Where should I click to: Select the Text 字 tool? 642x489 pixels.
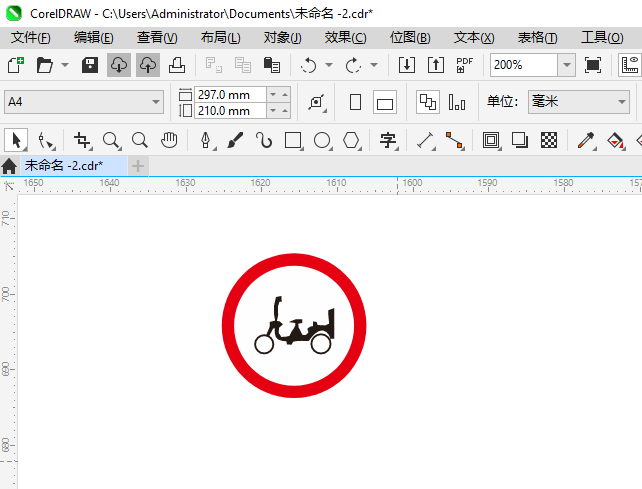pos(388,140)
